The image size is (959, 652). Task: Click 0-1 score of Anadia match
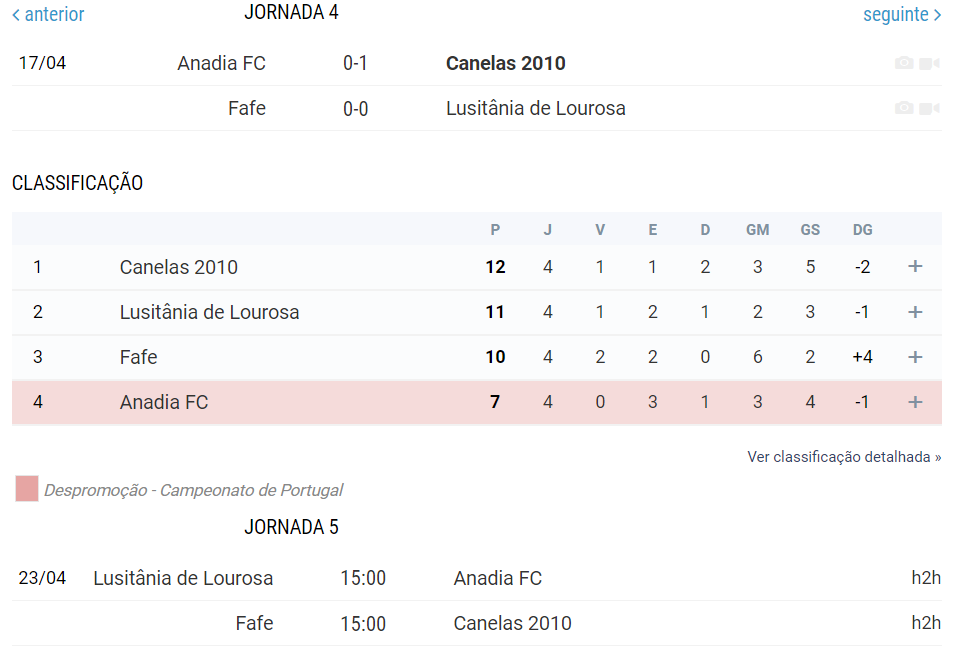click(x=355, y=63)
